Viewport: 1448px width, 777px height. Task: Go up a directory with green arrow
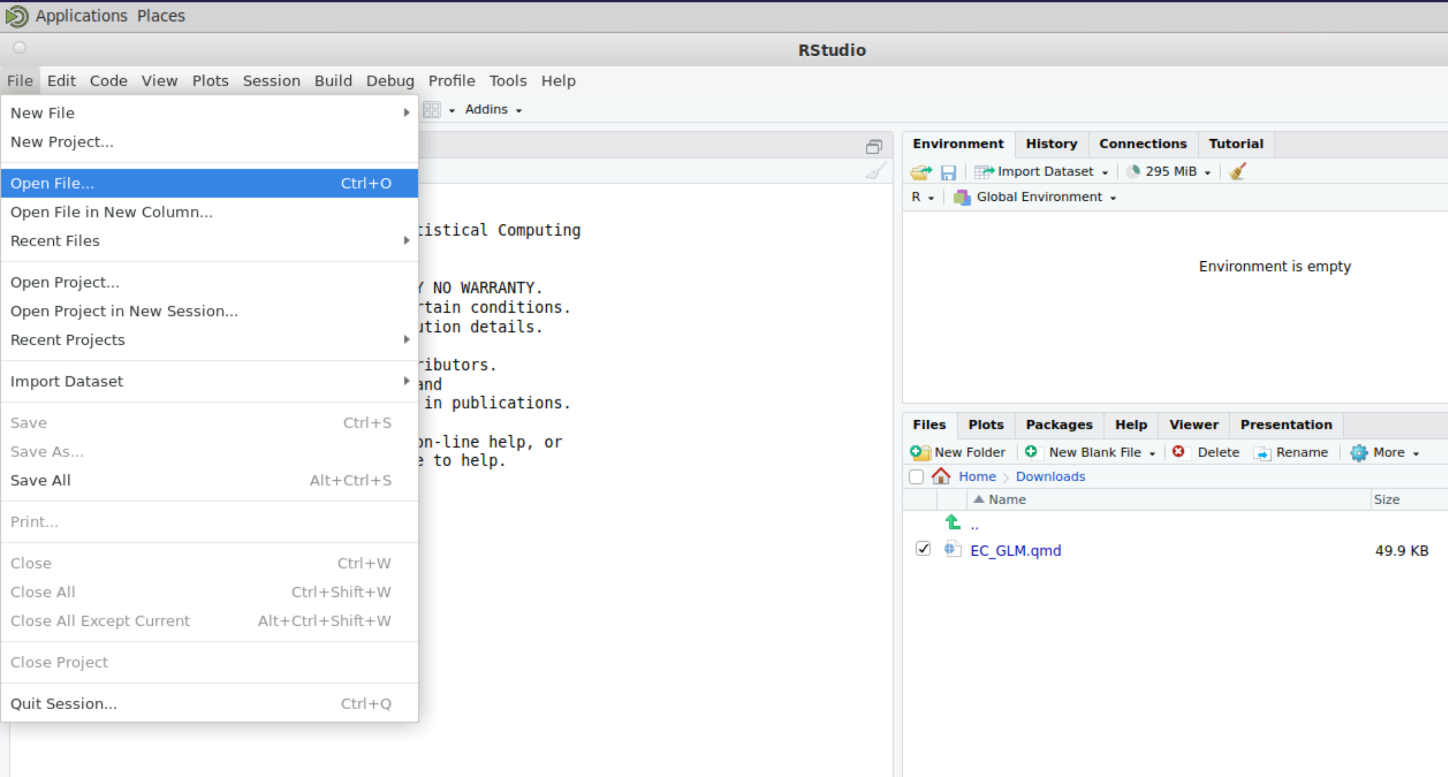click(953, 522)
